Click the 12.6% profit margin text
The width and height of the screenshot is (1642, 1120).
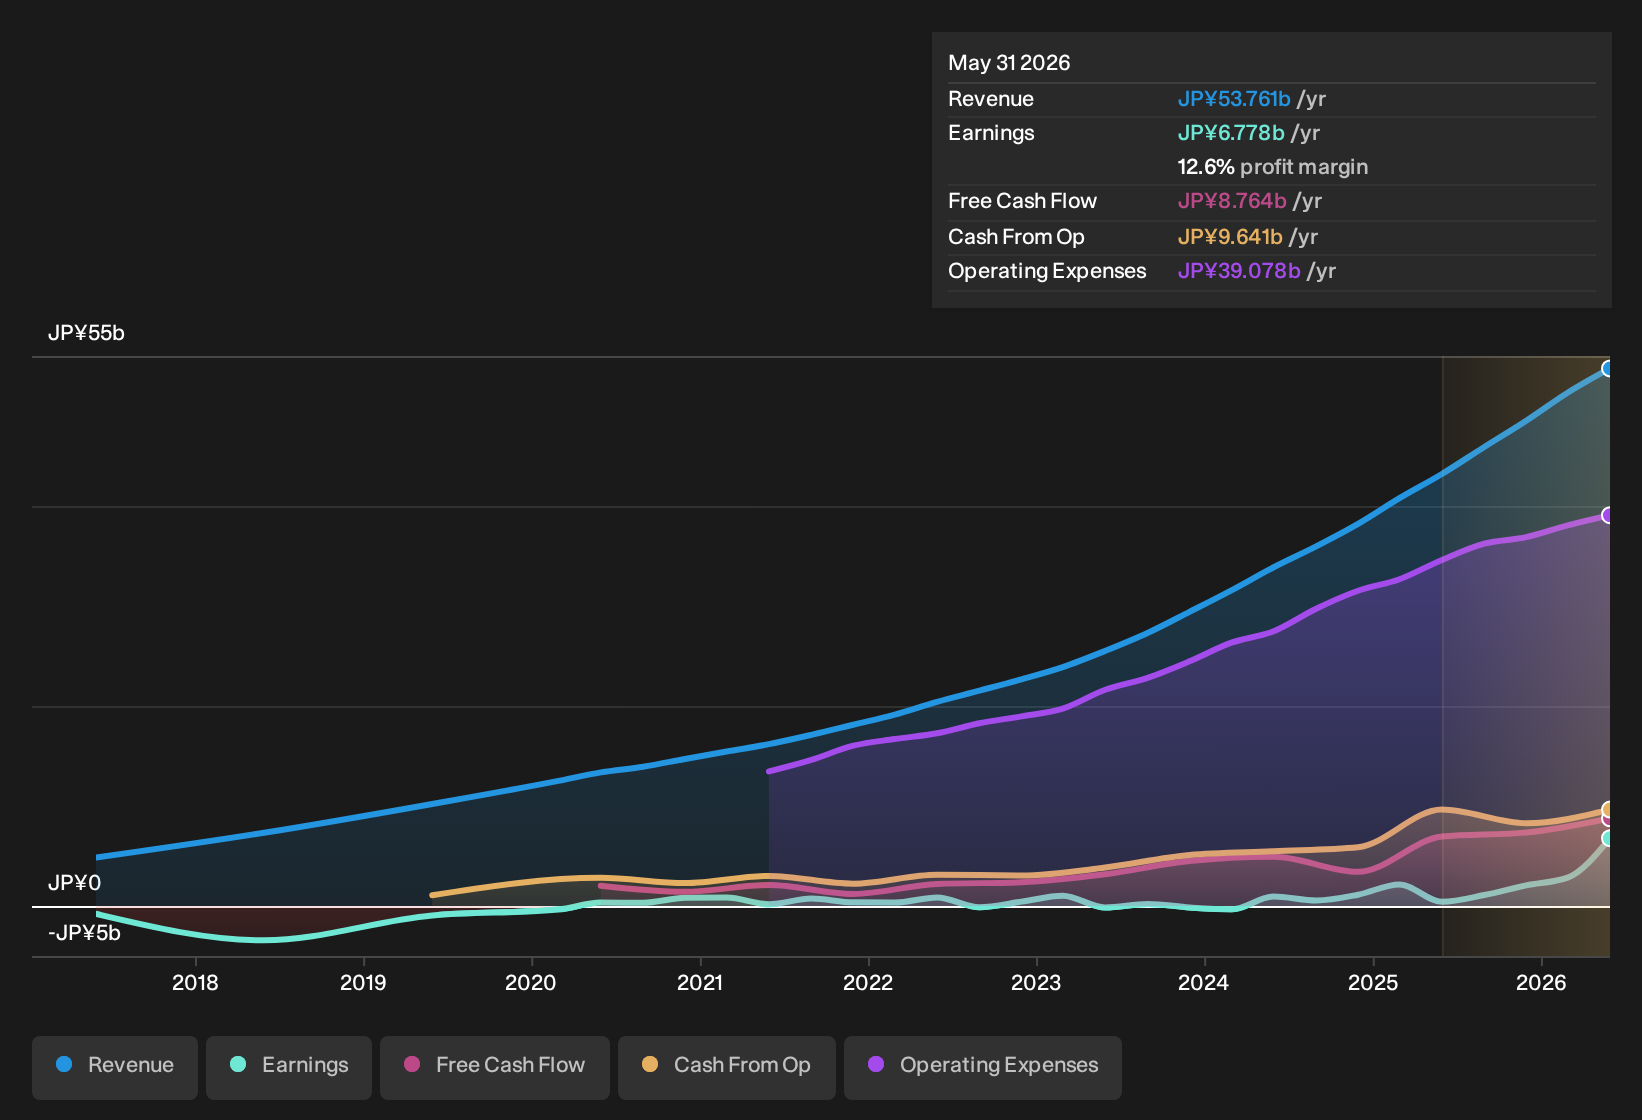tap(1272, 167)
